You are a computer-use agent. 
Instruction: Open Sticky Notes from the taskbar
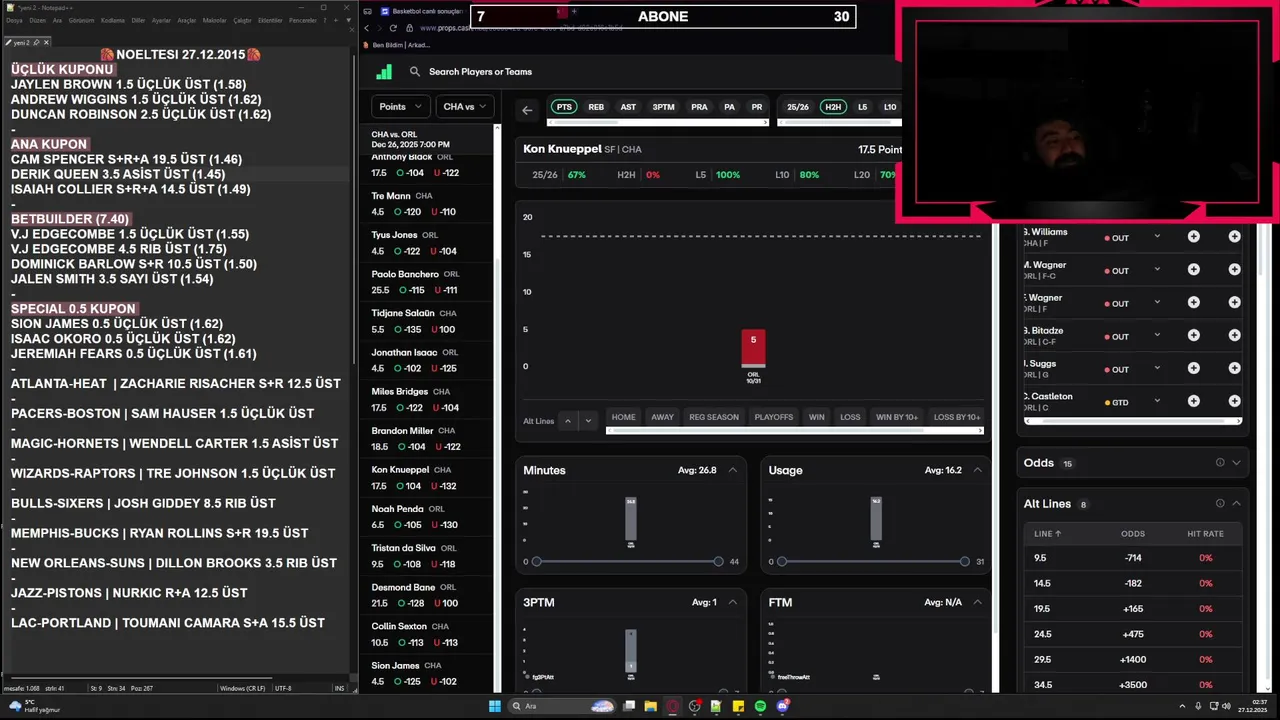tap(739, 706)
